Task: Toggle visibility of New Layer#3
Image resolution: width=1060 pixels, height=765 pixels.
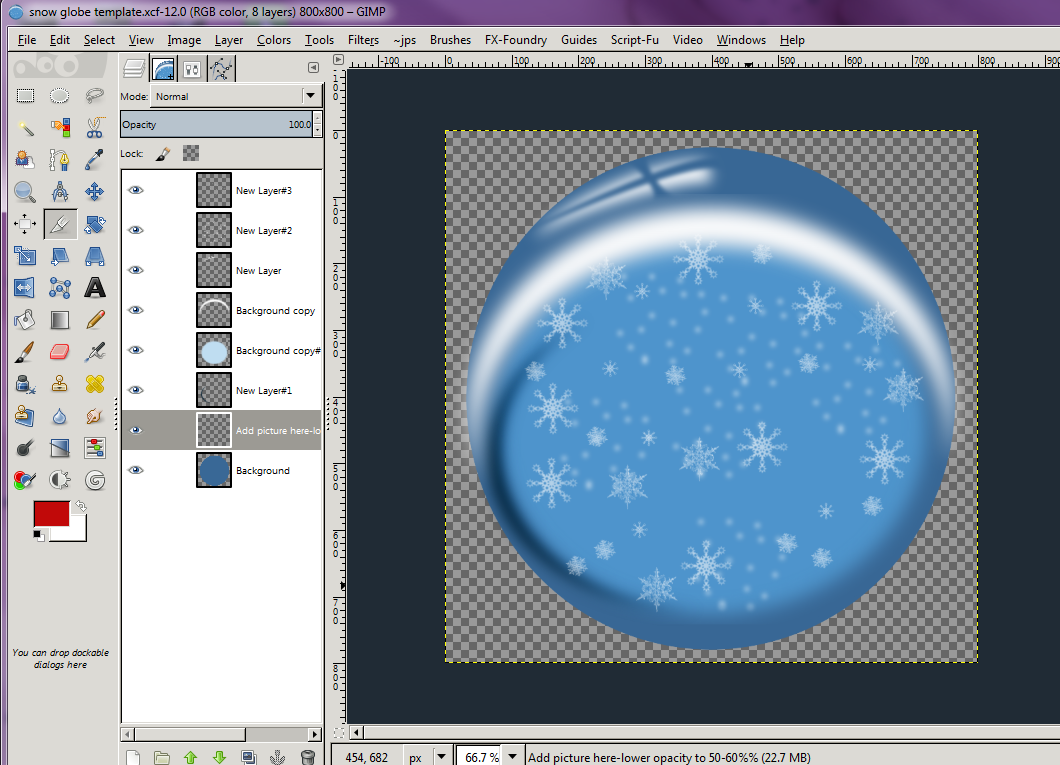Action: coord(136,190)
